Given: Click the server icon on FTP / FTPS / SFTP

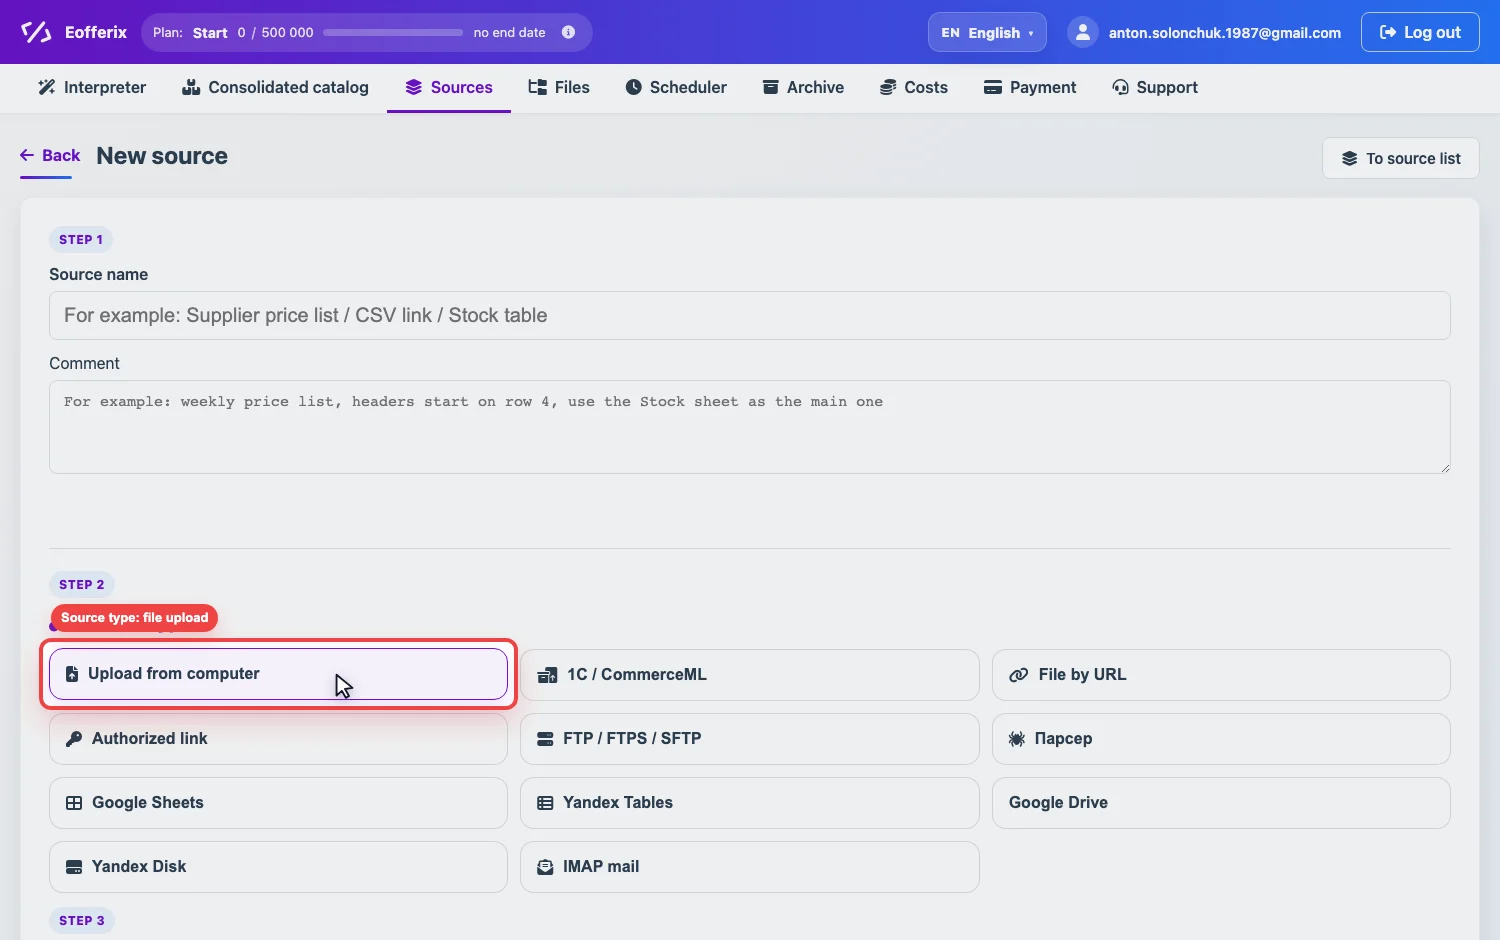Looking at the screenshot, I should (545, 739).
